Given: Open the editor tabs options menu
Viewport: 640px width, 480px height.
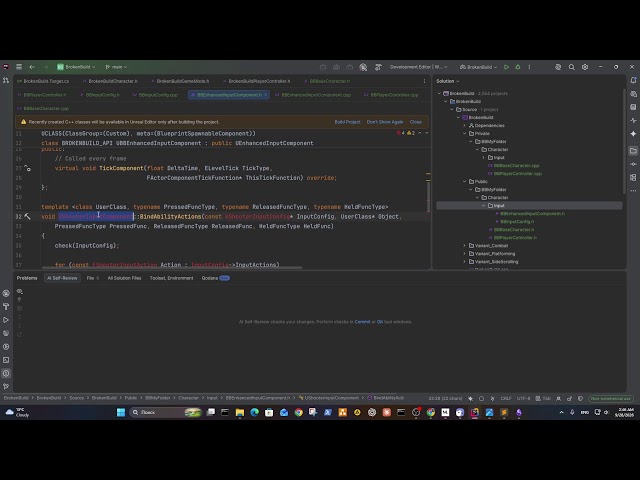Looking at the screenshot, I should coord(424,81).
